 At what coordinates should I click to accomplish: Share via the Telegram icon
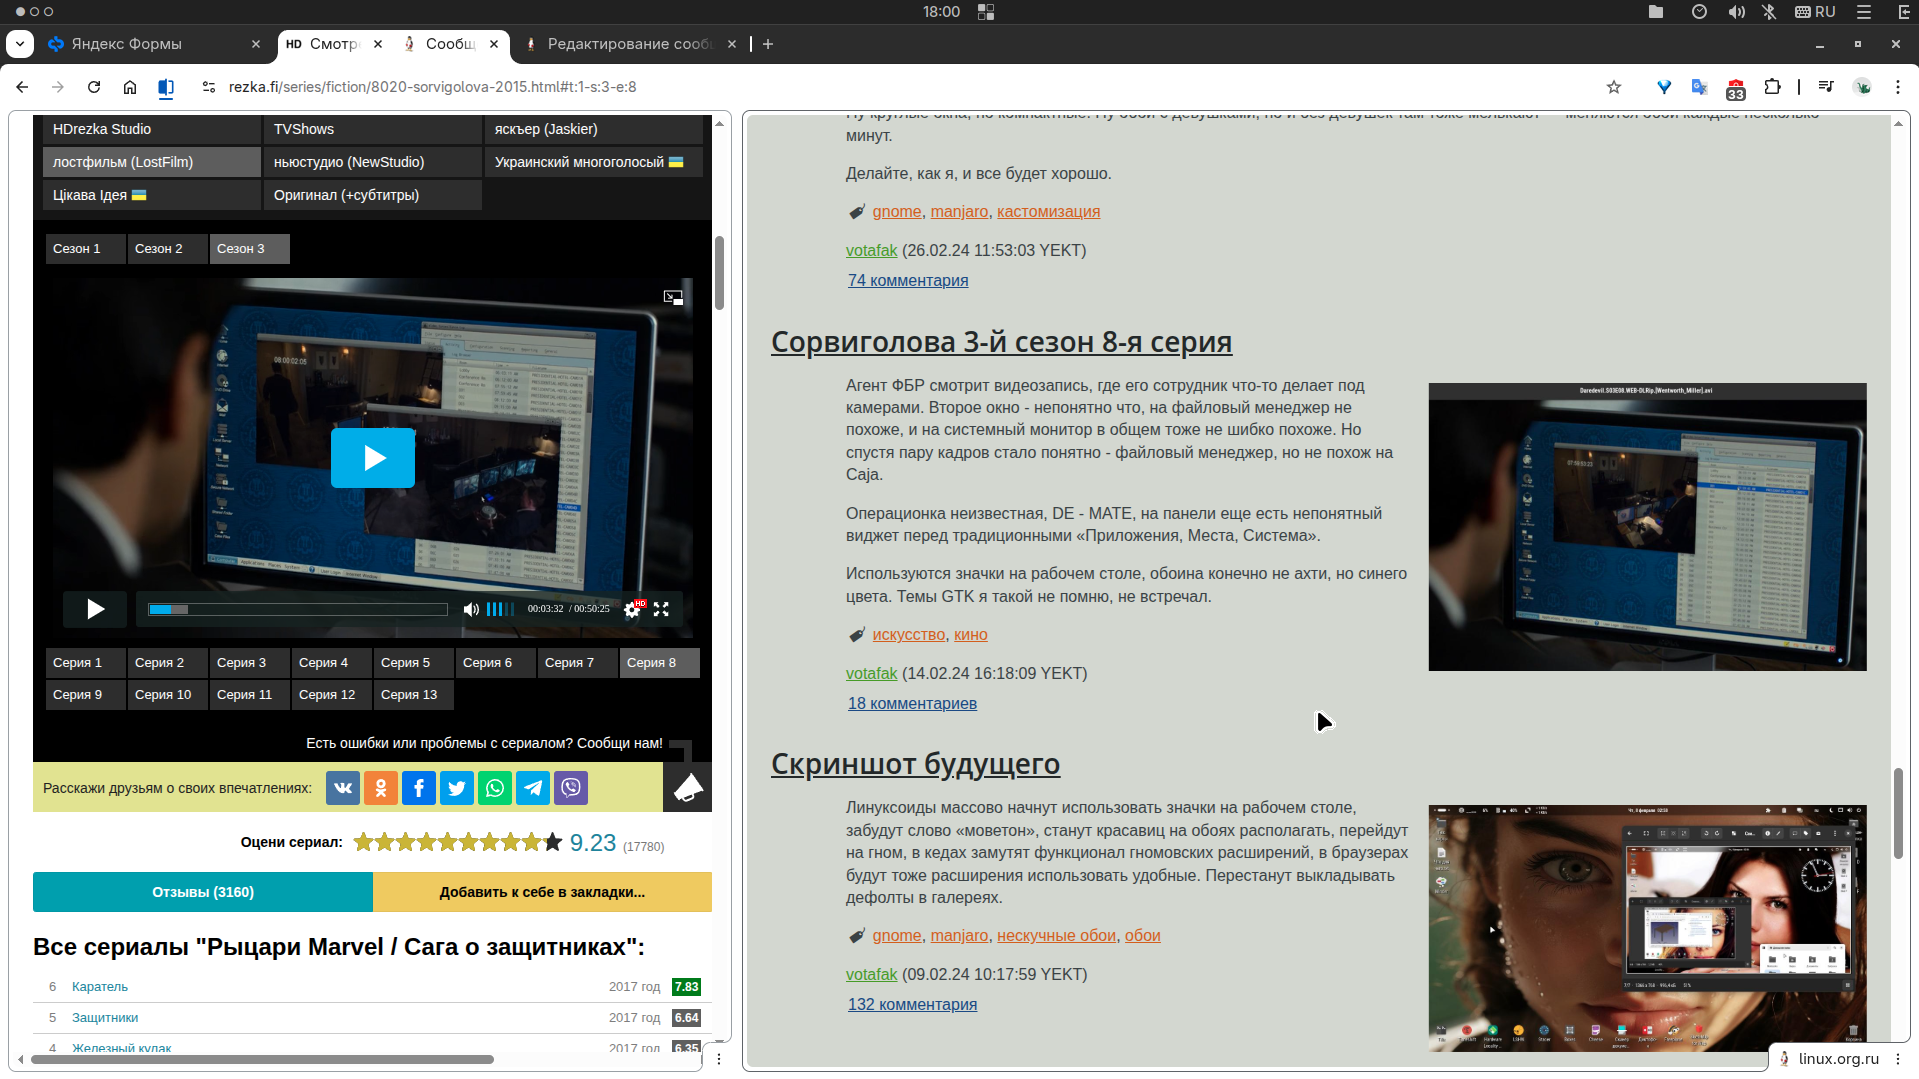pos(533,788)
